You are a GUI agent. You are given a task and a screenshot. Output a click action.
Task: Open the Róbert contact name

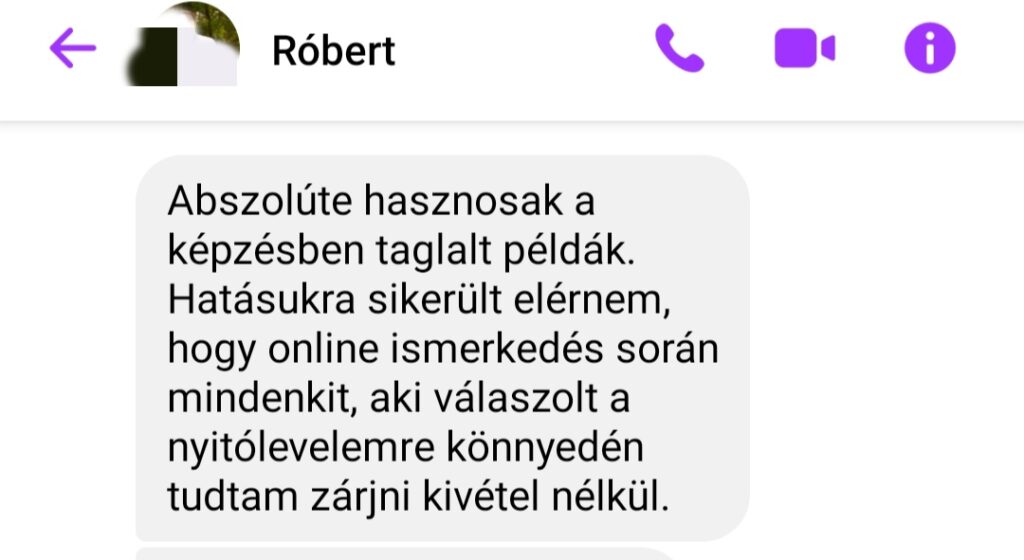(x=334, y=51)
